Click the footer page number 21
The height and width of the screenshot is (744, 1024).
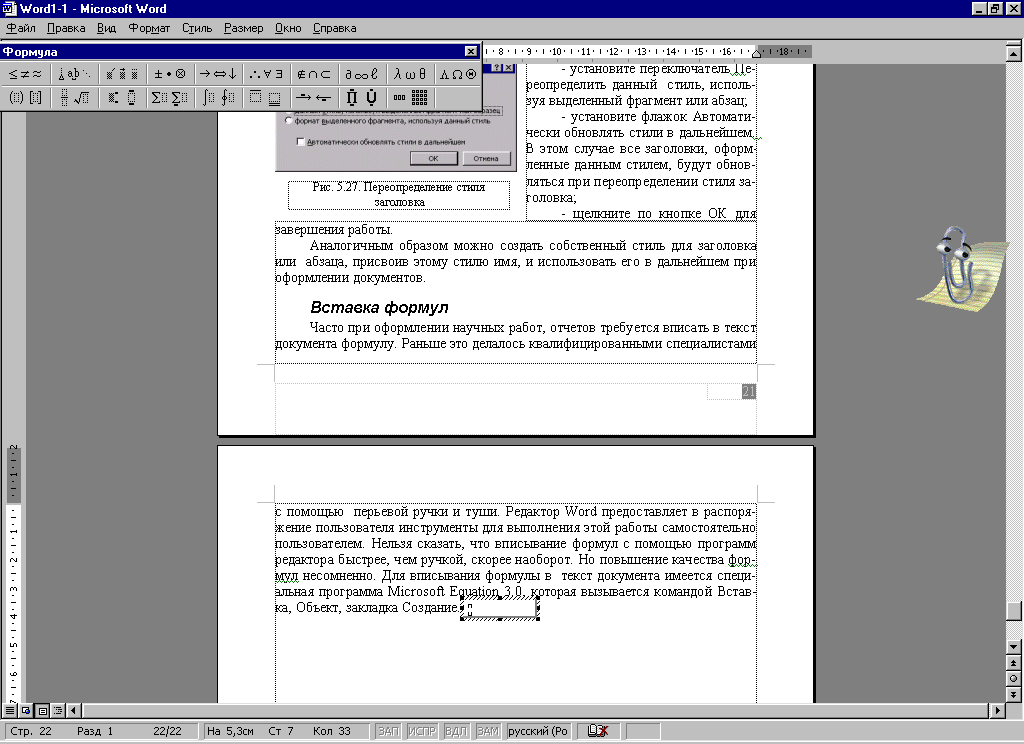(x=748, y=391)
